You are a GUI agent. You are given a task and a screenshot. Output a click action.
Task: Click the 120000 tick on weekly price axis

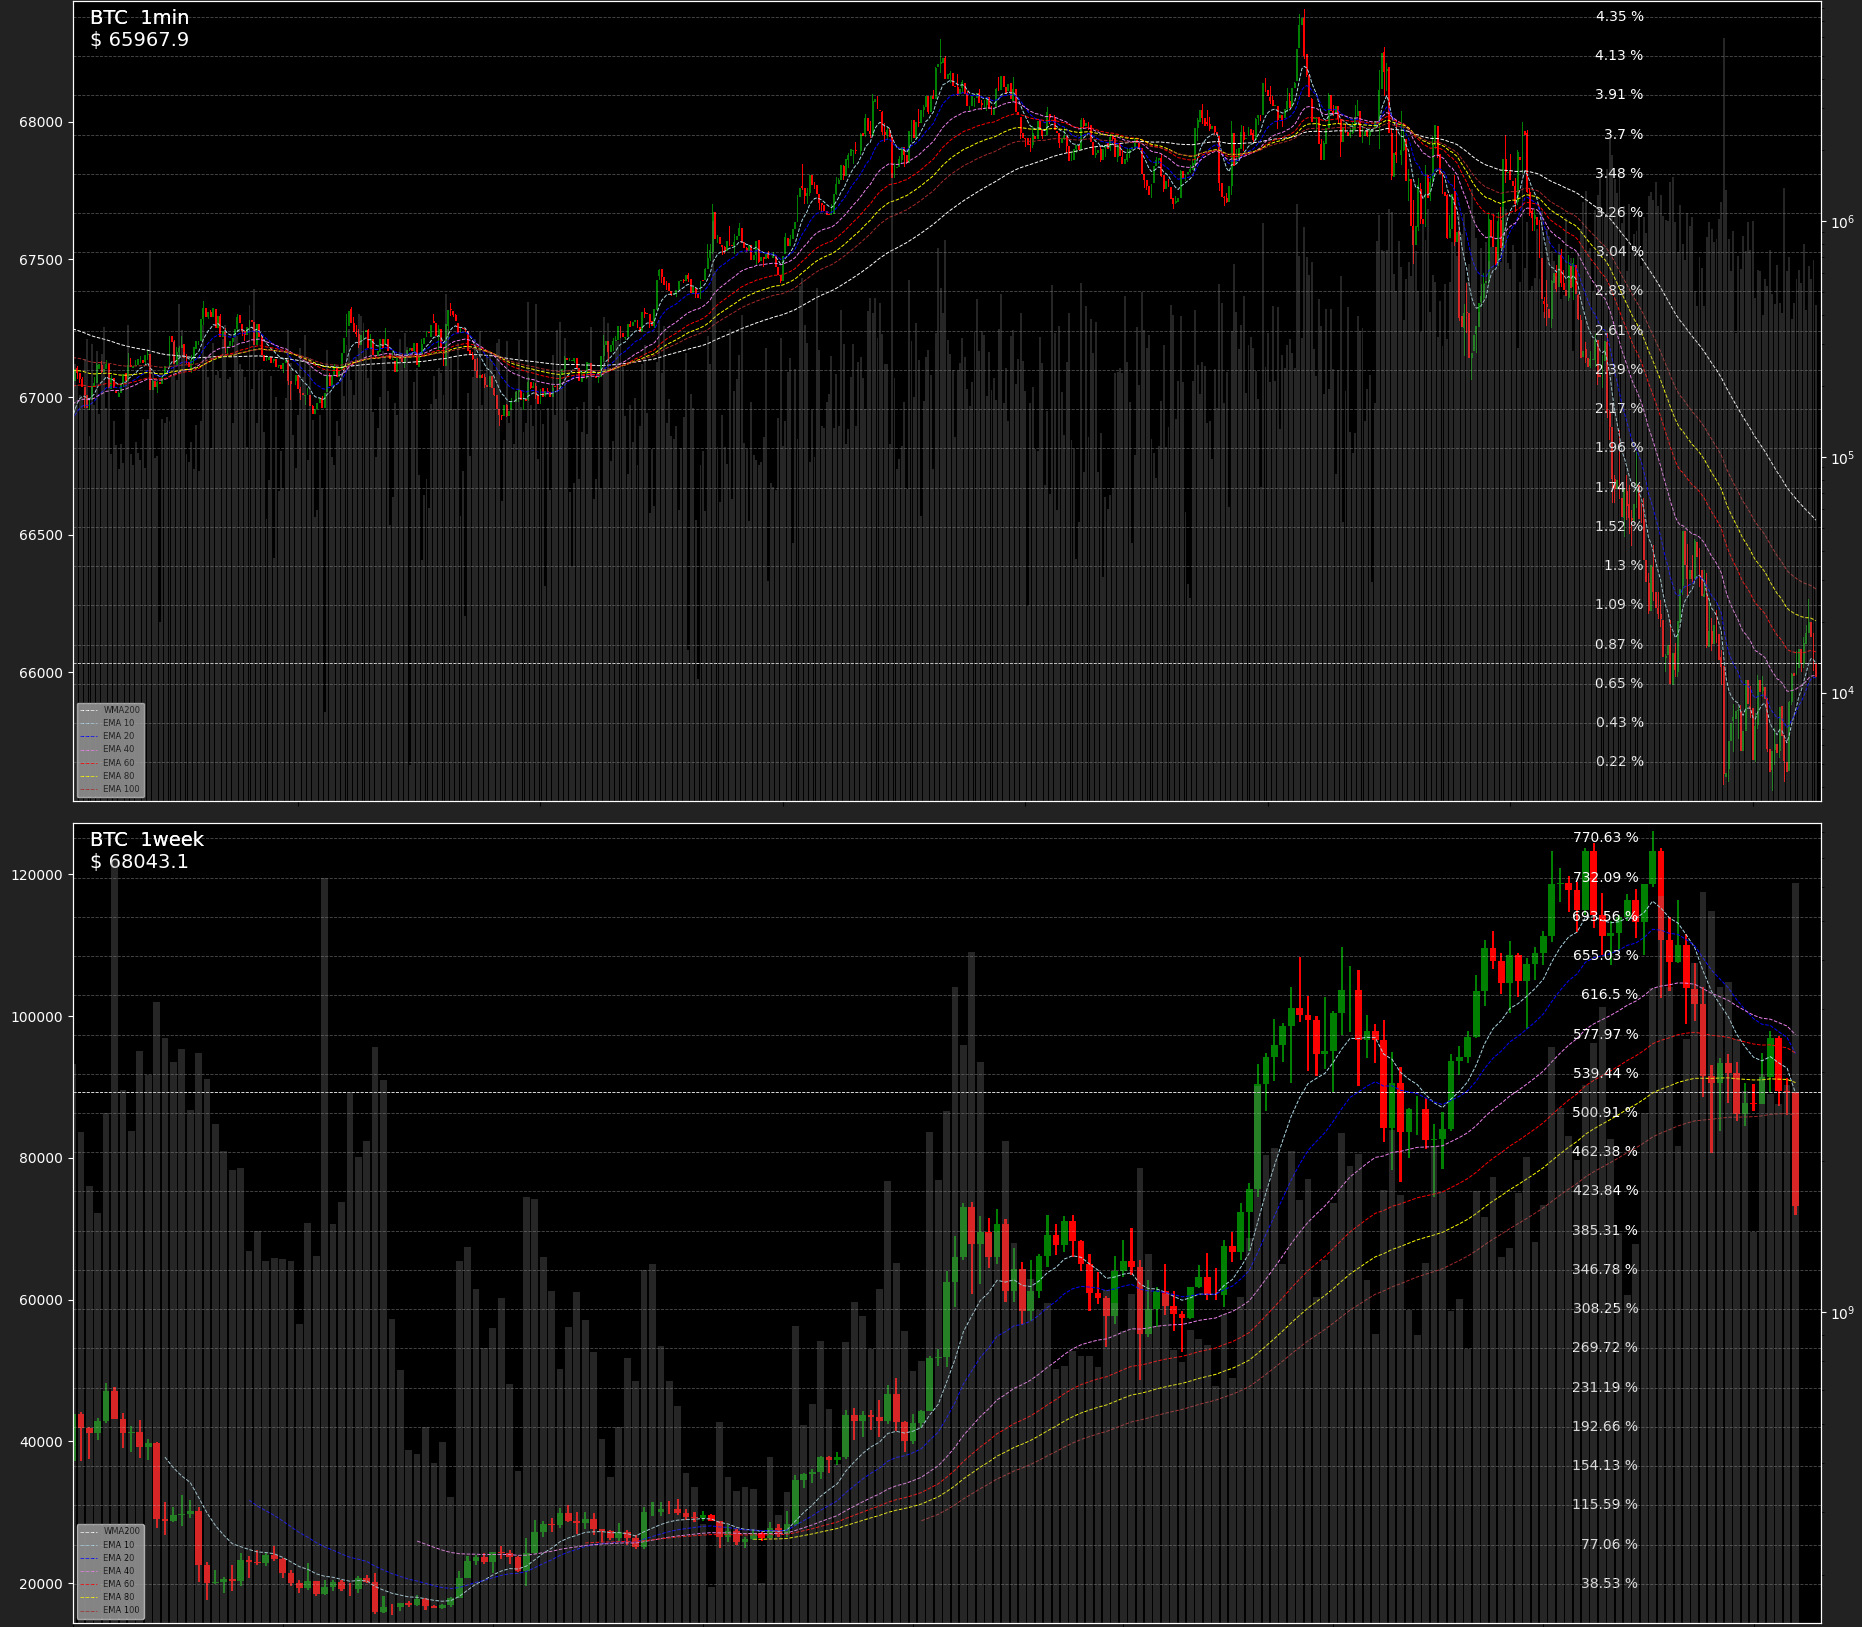tap(36, 876)
